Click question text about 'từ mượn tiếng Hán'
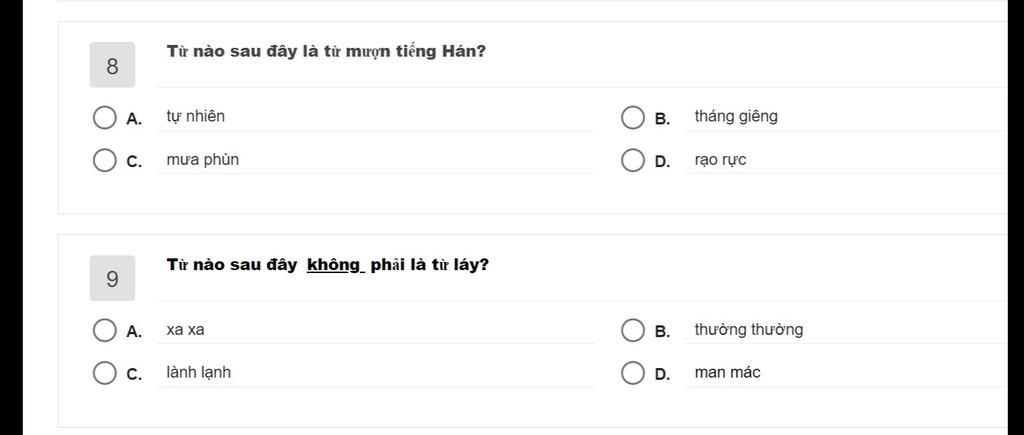 326,52
